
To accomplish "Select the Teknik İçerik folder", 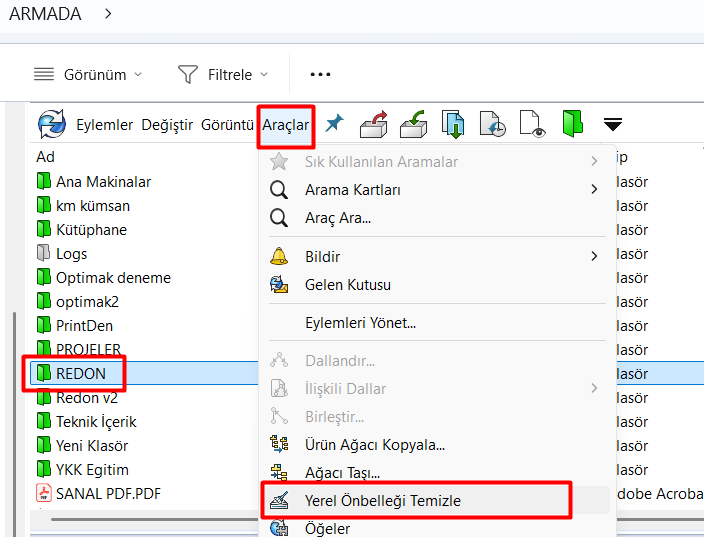I will point(96,422).
